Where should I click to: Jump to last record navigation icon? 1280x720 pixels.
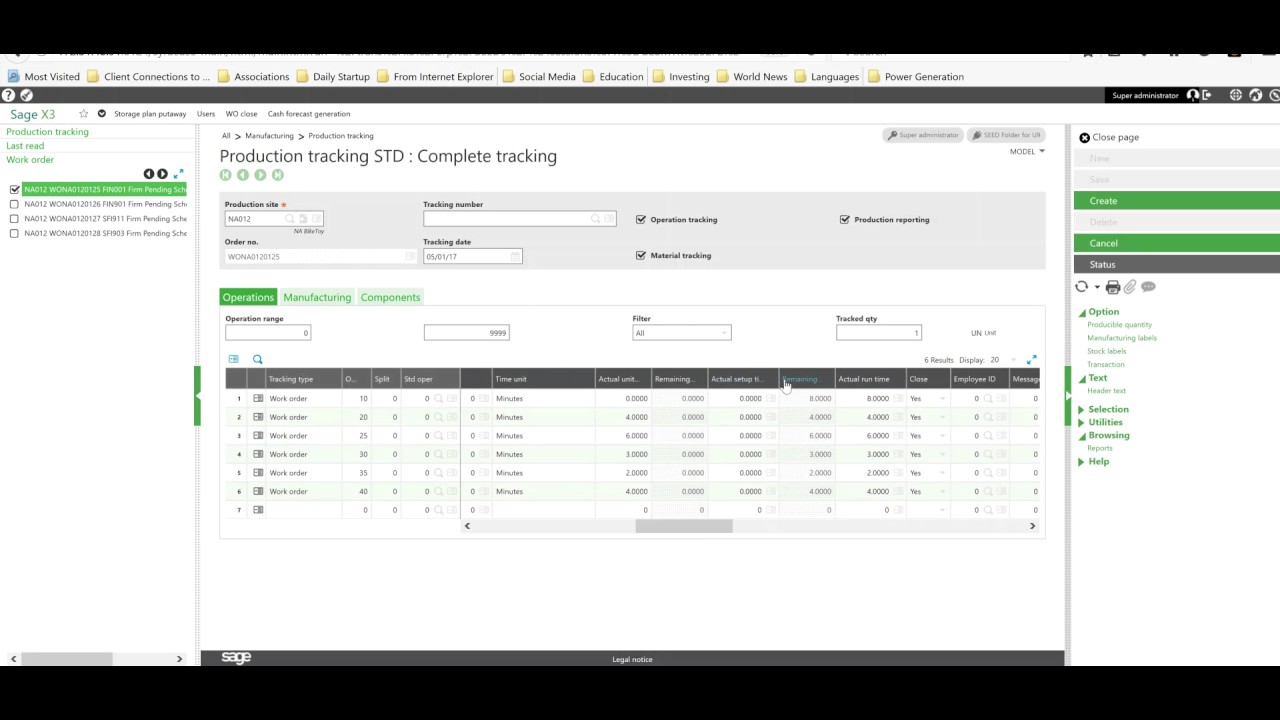pos(277,175)
